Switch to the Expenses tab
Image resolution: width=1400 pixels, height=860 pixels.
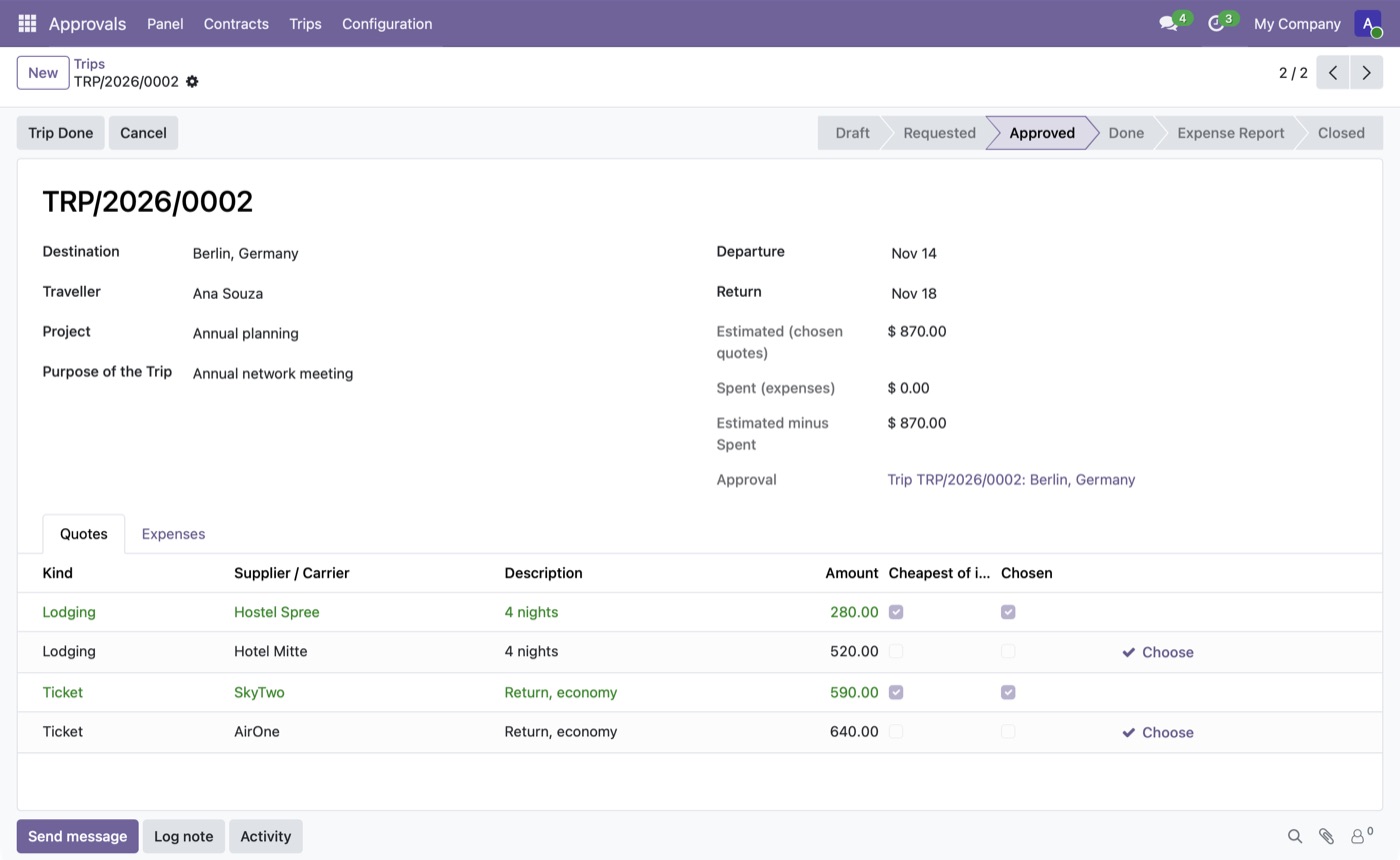pyautogui.click(x=173, y=534)
